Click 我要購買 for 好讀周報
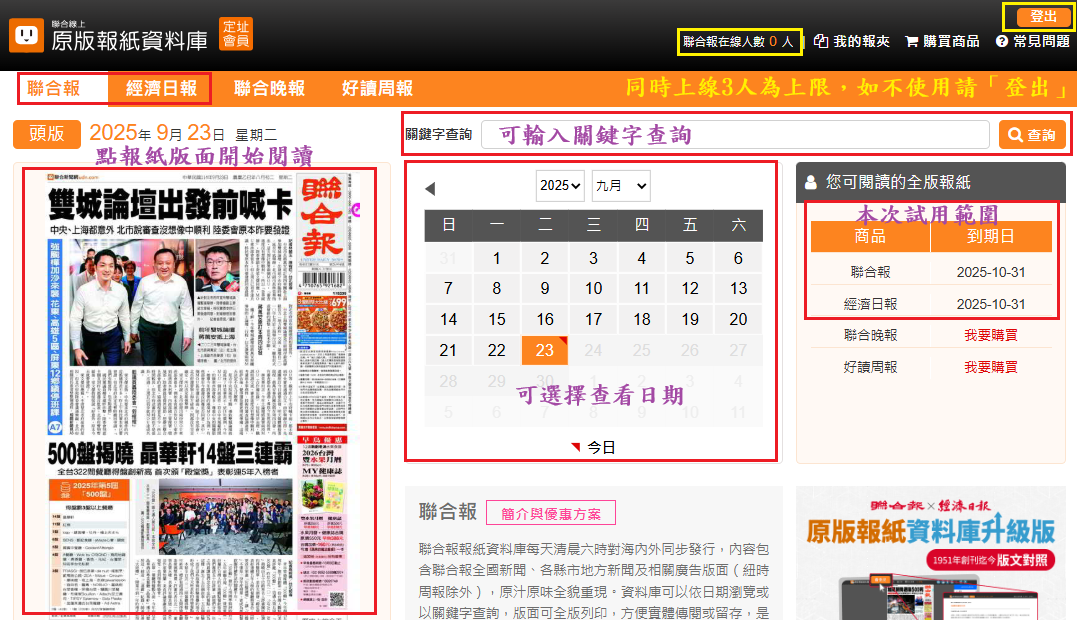This screenshot has width=1077, height=620. [990, 367]
